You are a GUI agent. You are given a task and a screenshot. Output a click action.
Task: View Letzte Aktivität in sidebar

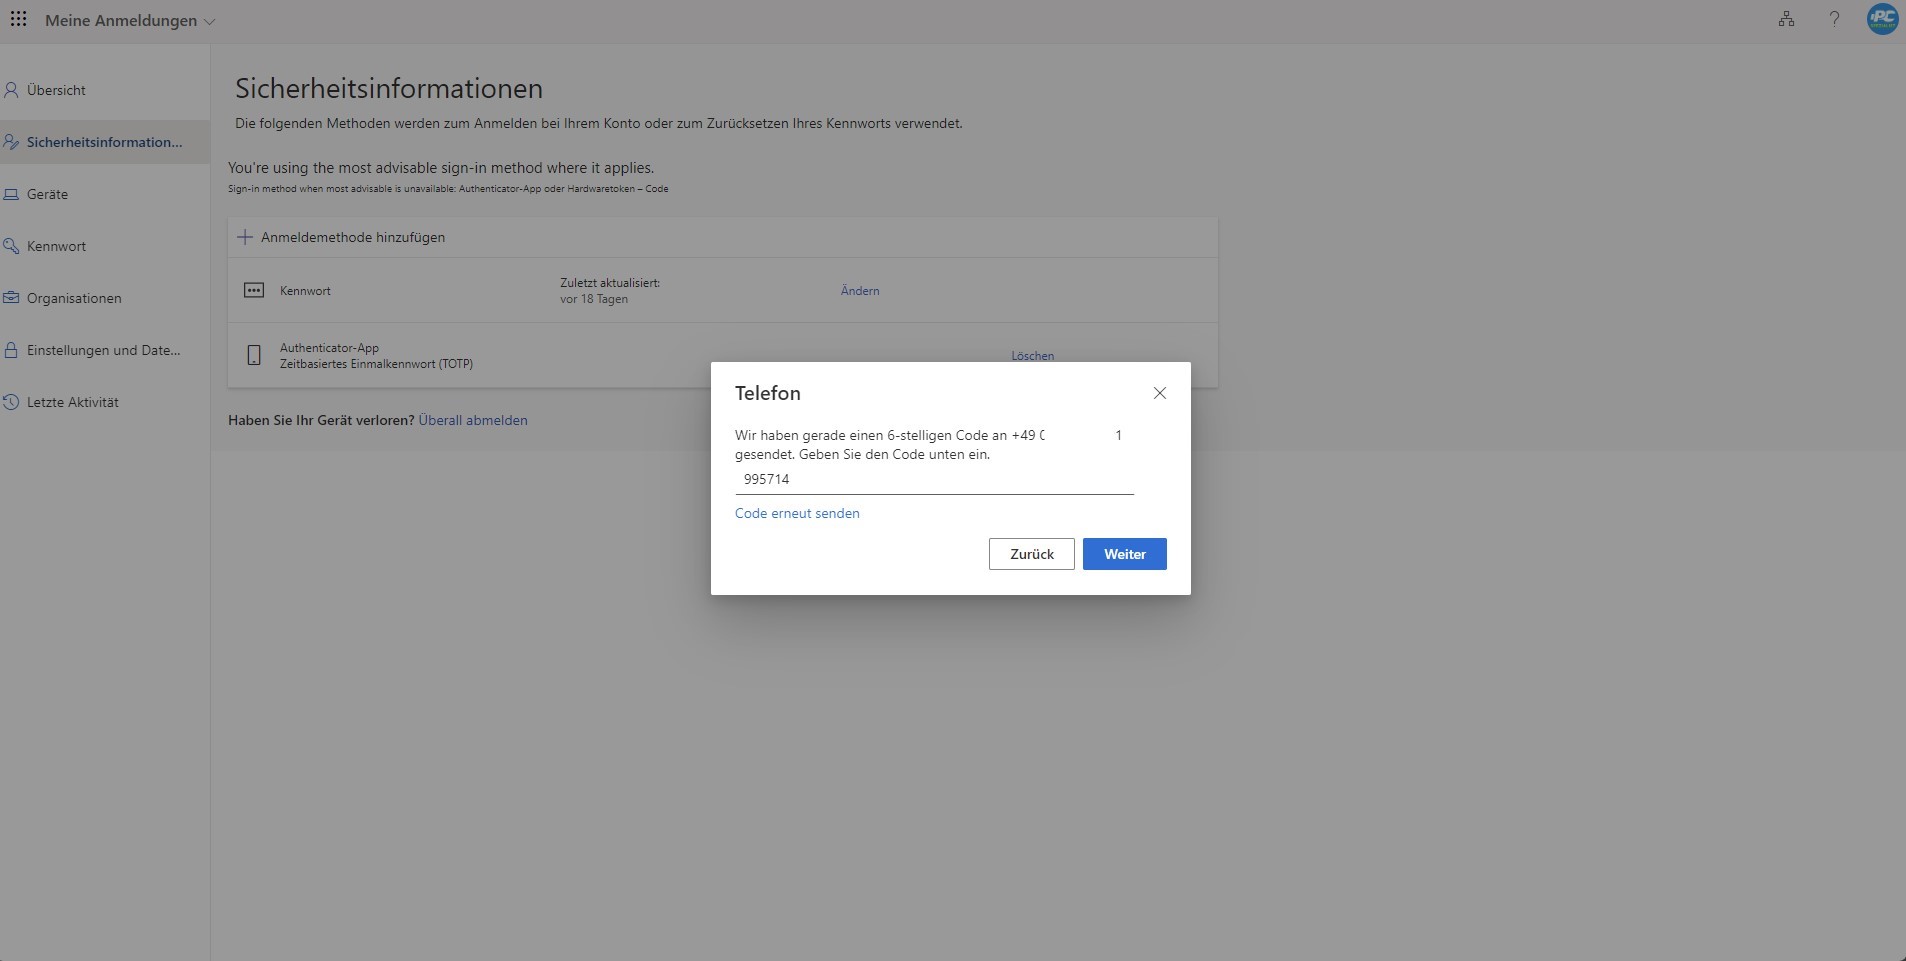[x=72, y=402]
